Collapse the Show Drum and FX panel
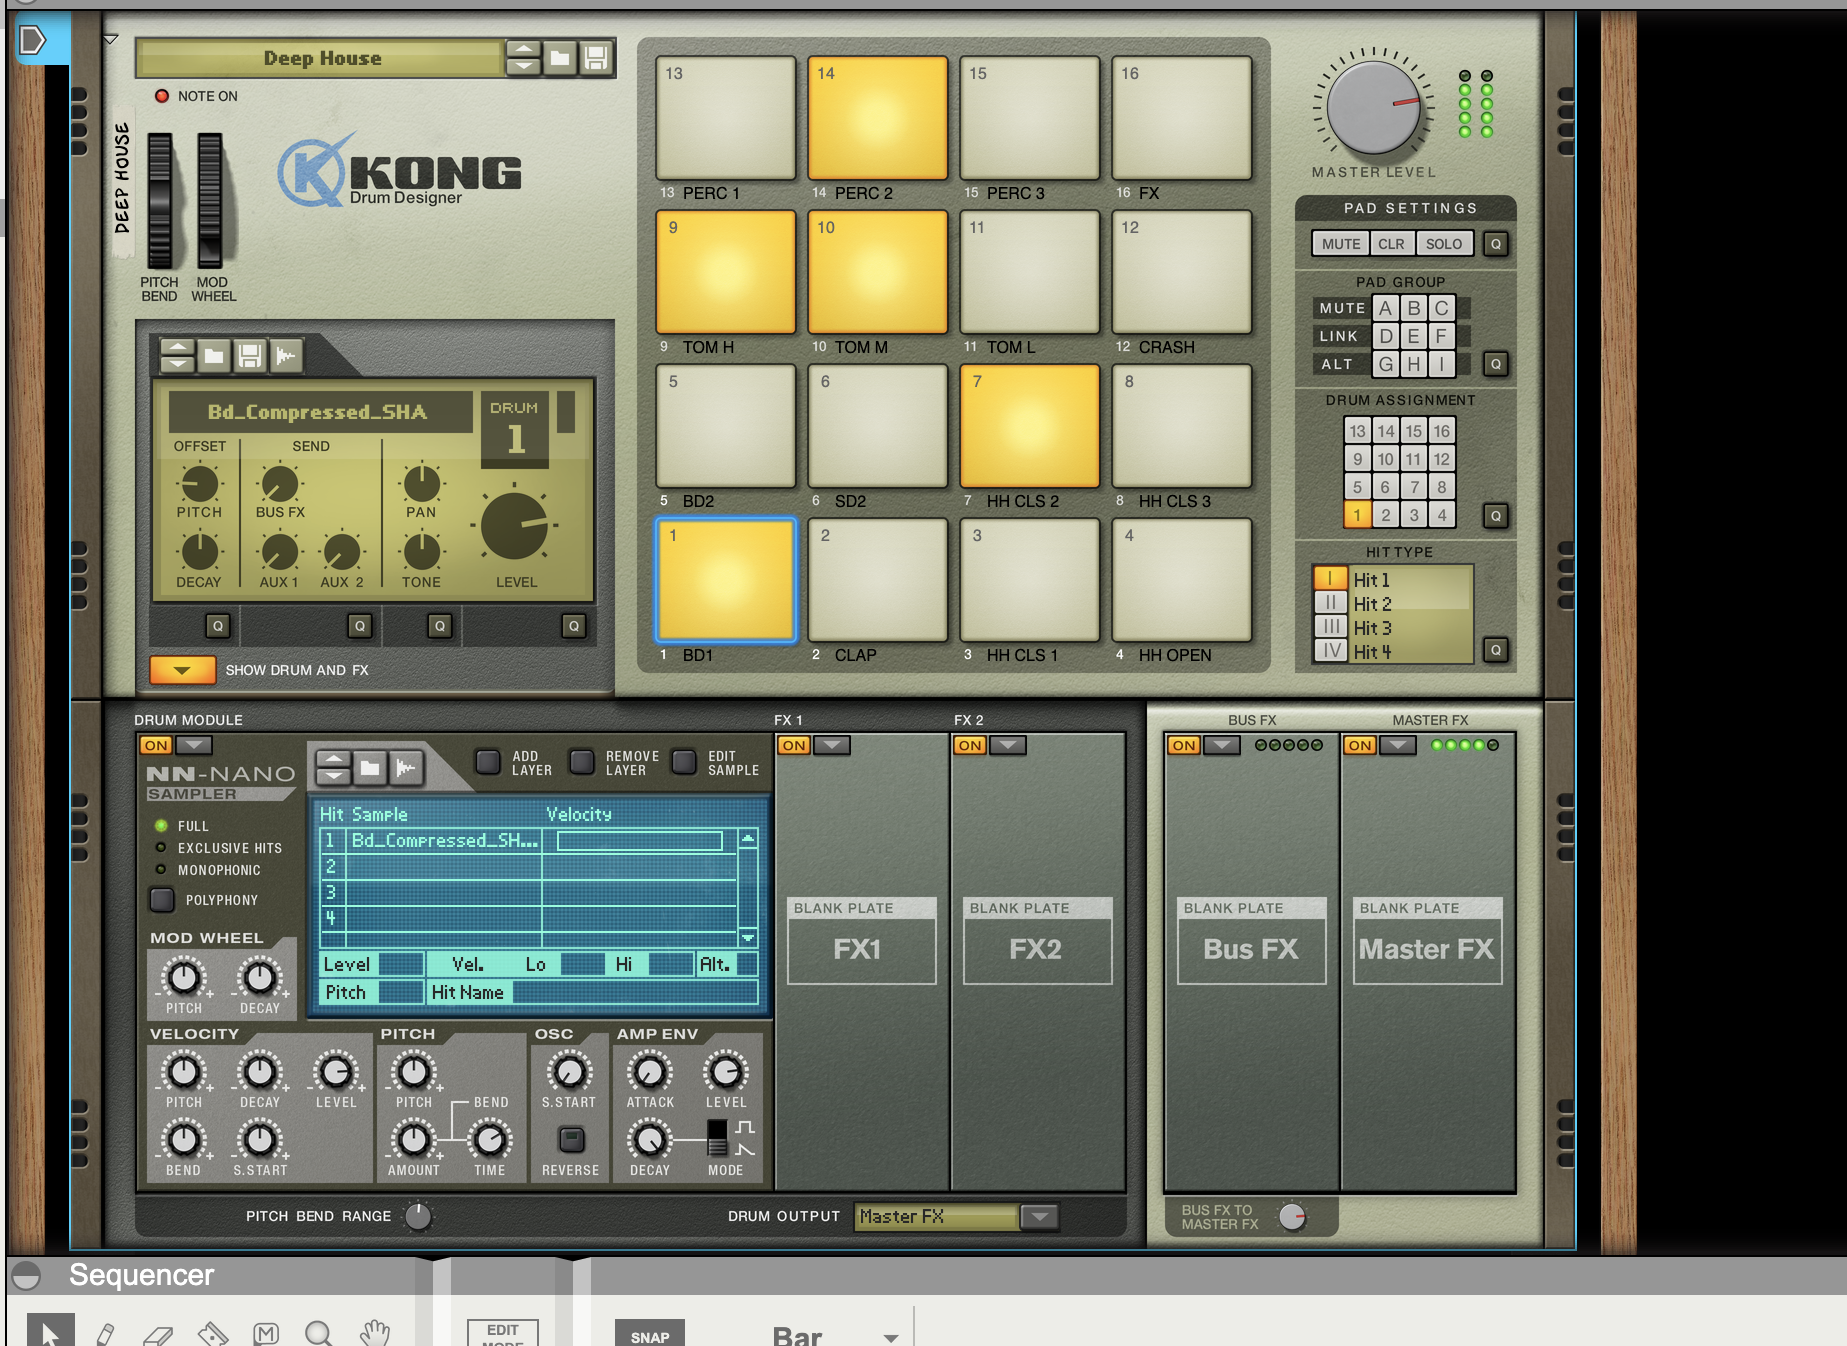The image size is (1847, 1346). pyautogui.click(x=182, y=670)
